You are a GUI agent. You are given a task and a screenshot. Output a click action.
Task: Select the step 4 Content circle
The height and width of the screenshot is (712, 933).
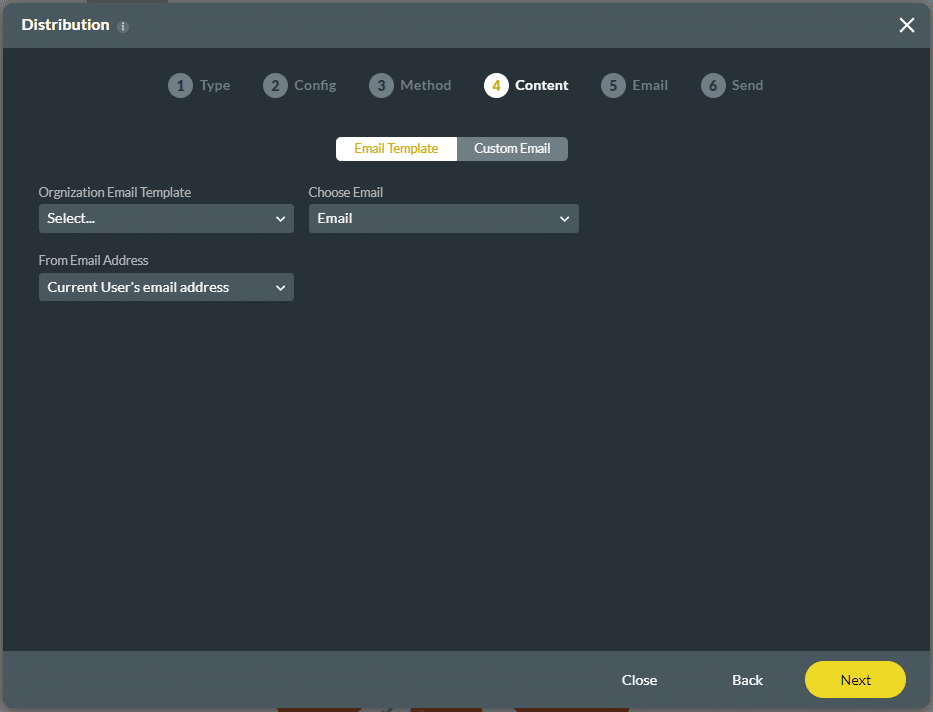pos(496,85)
